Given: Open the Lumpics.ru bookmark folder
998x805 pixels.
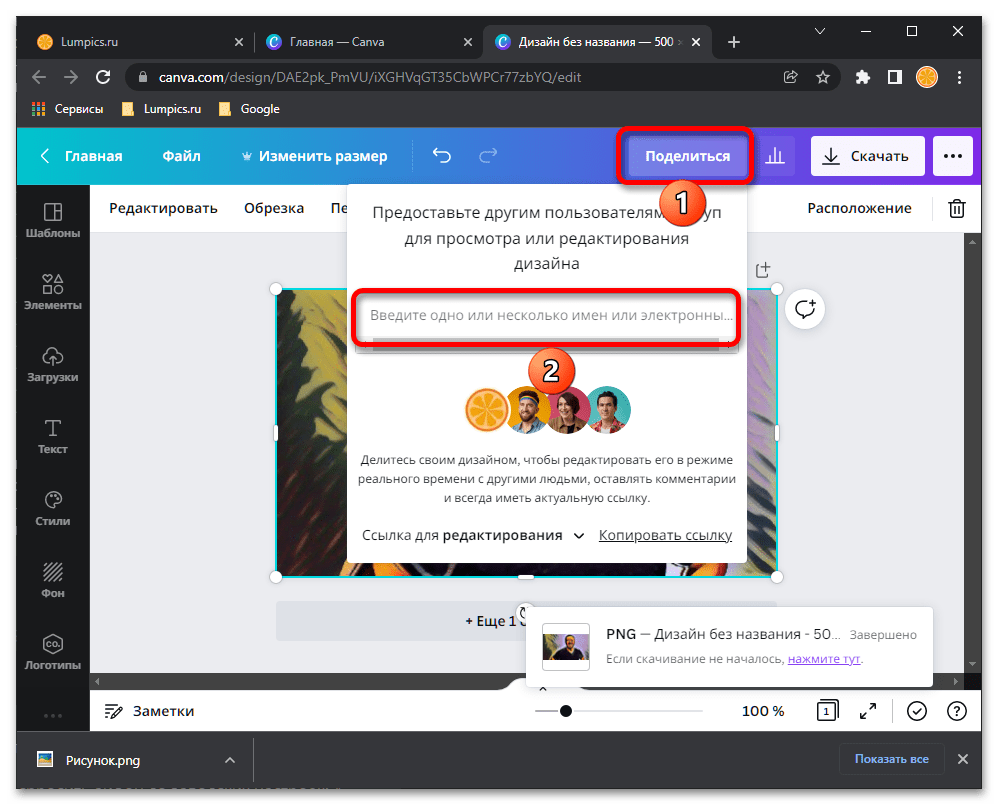Looking at the screenshot, I should [x=162, y=109].
